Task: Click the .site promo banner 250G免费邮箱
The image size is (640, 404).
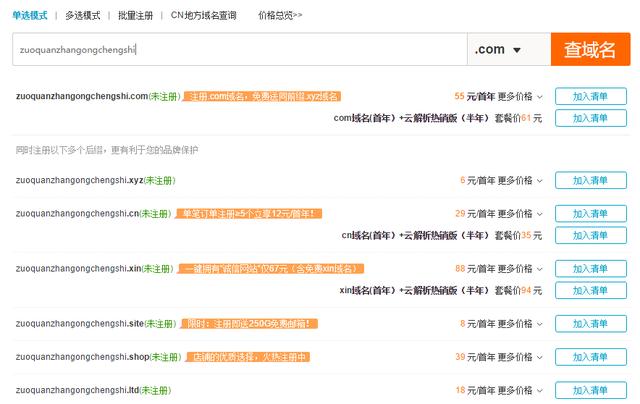Action: (249, 324)
